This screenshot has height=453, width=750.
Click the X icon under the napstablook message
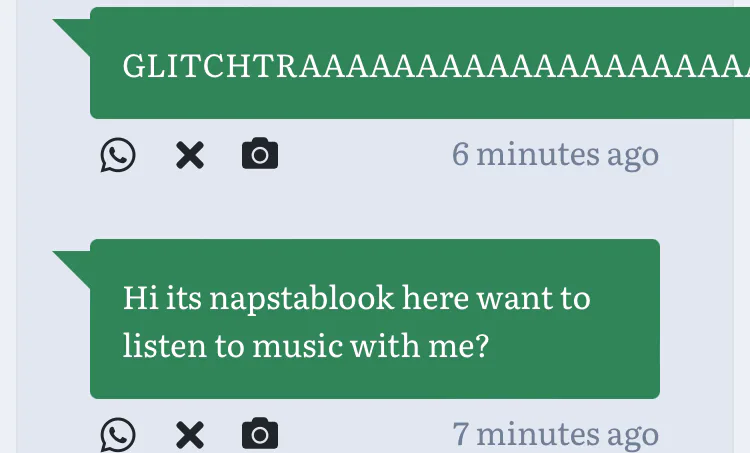189,435
